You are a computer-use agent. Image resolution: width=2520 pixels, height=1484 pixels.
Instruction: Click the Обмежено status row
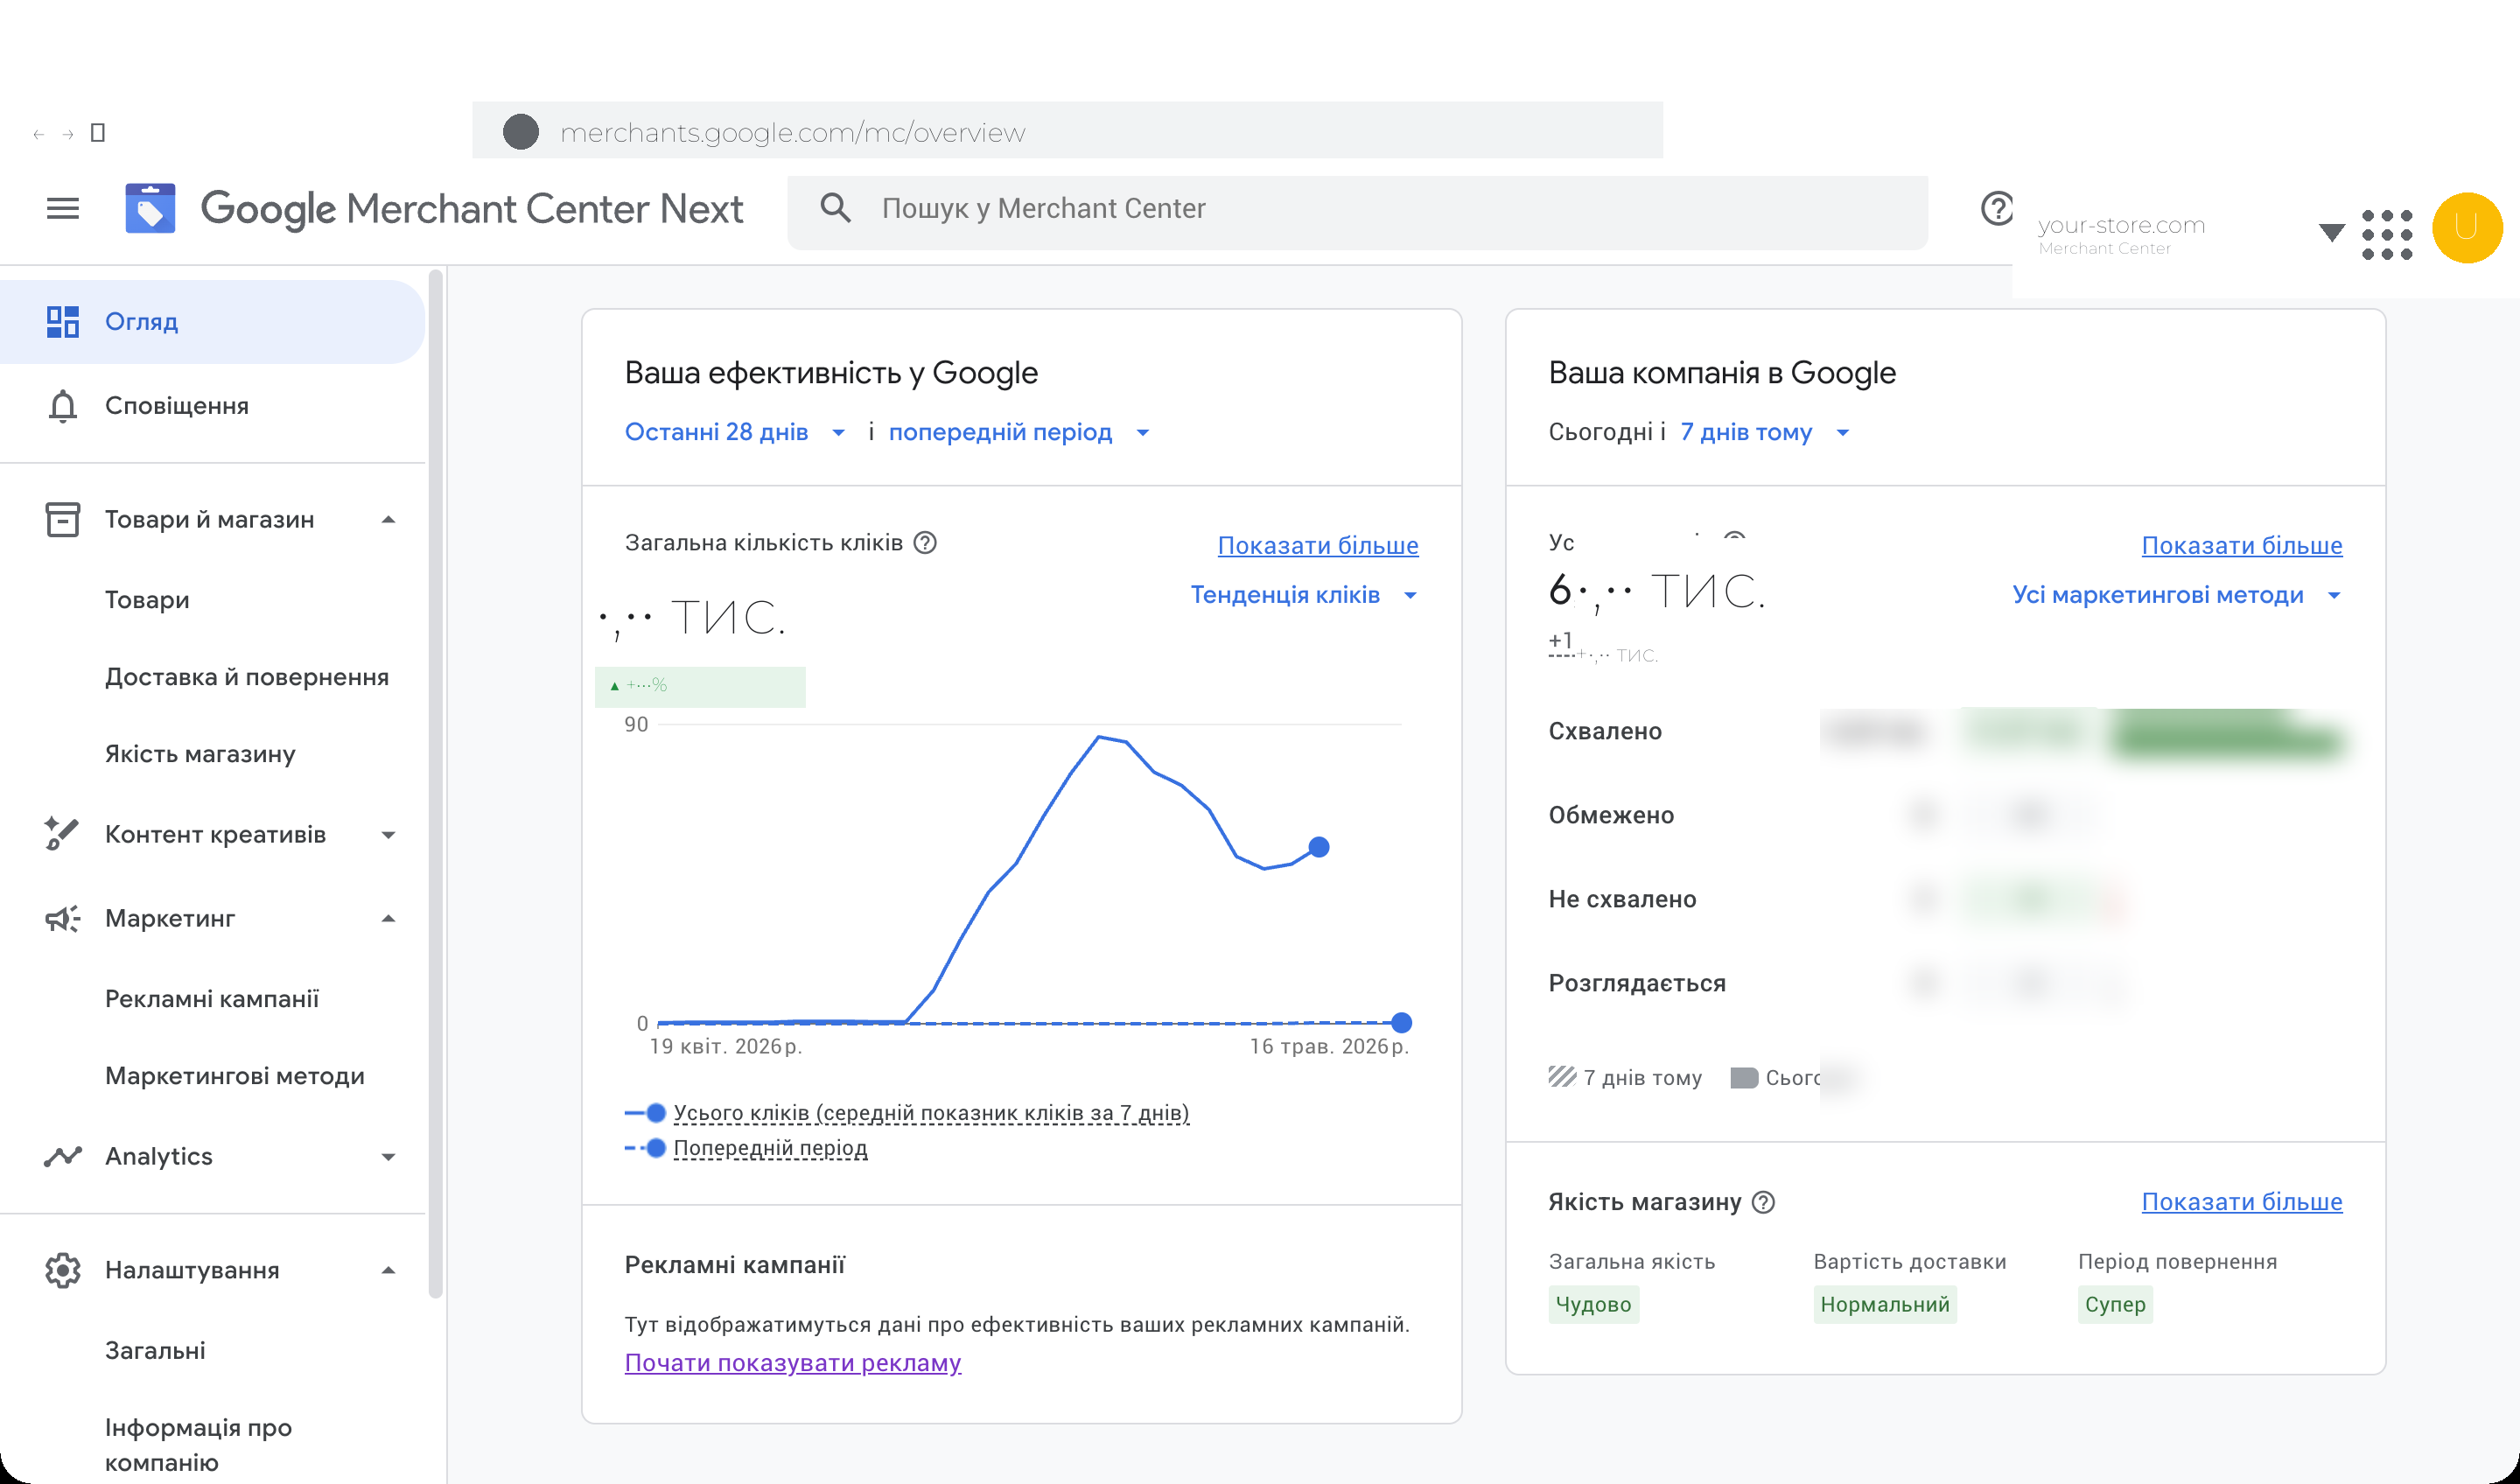(x=1945, y=816)
